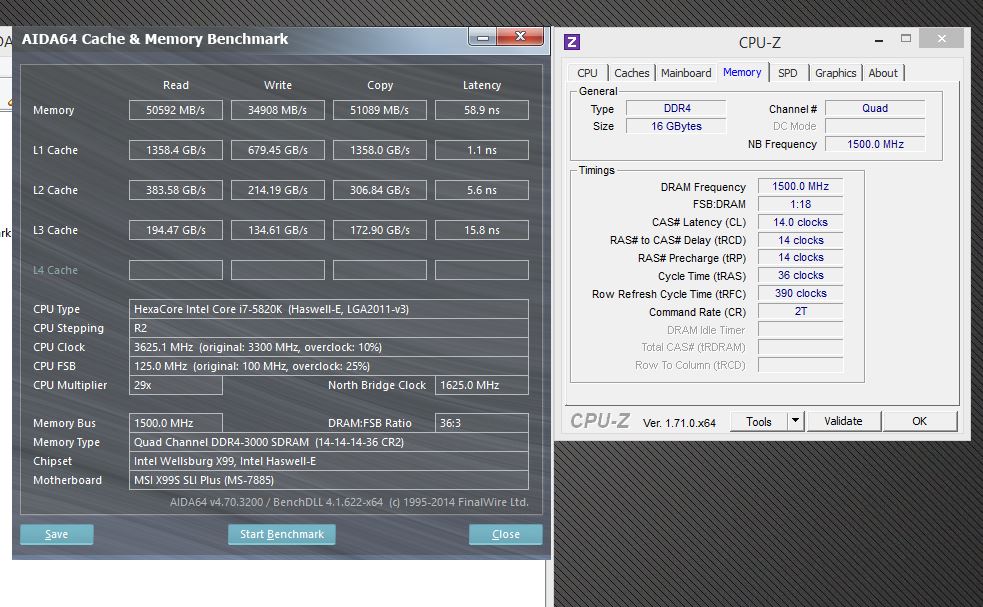
Task: Click the L2 Cache Copy value 306.84 GB/s
Action: pyautogui.click(x=380, y=190)
